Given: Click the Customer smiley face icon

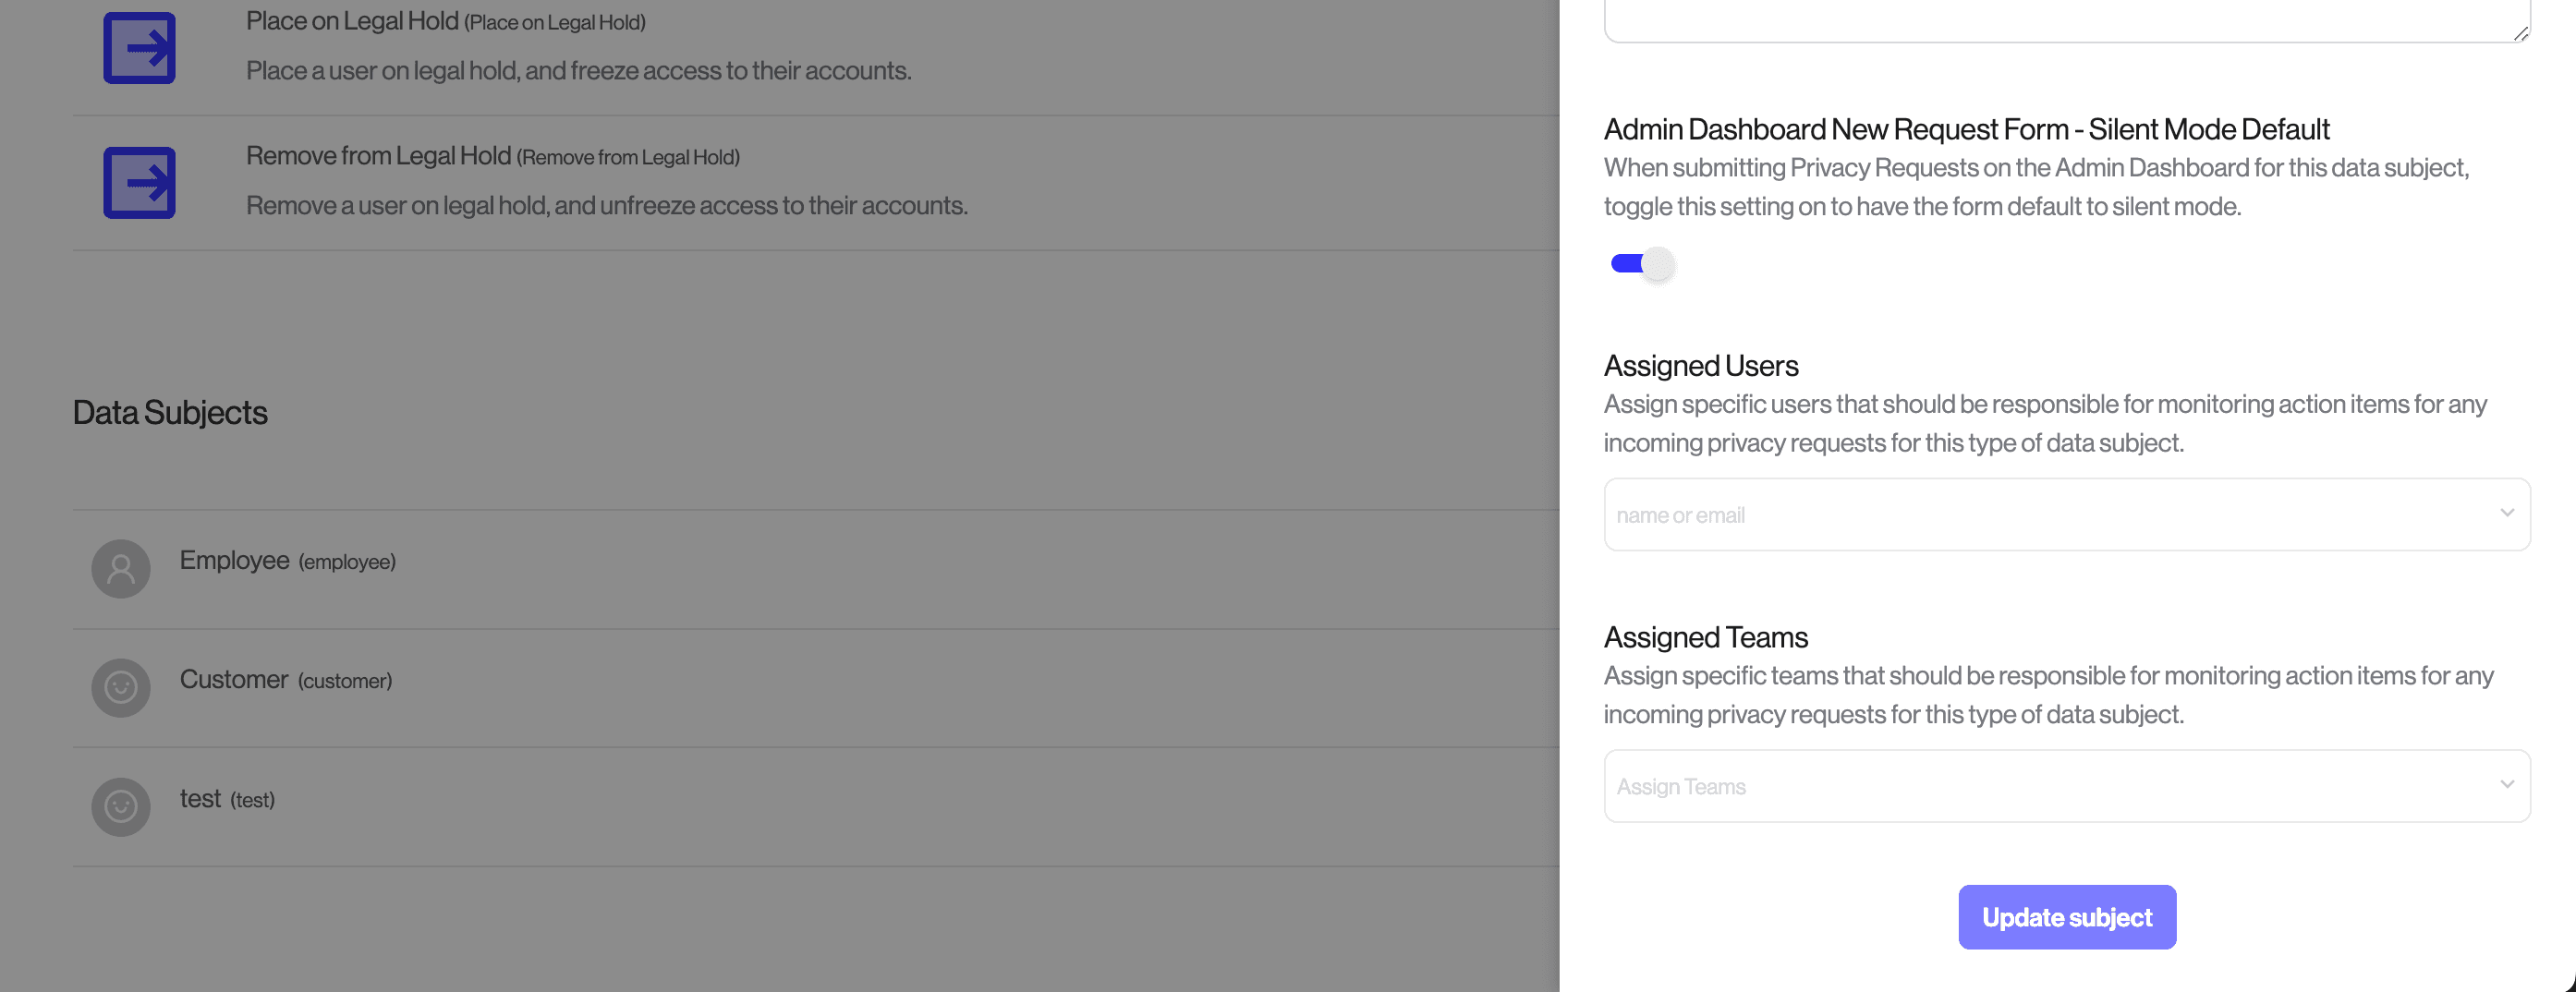Looking at the screenshot, I should (121, 688).
